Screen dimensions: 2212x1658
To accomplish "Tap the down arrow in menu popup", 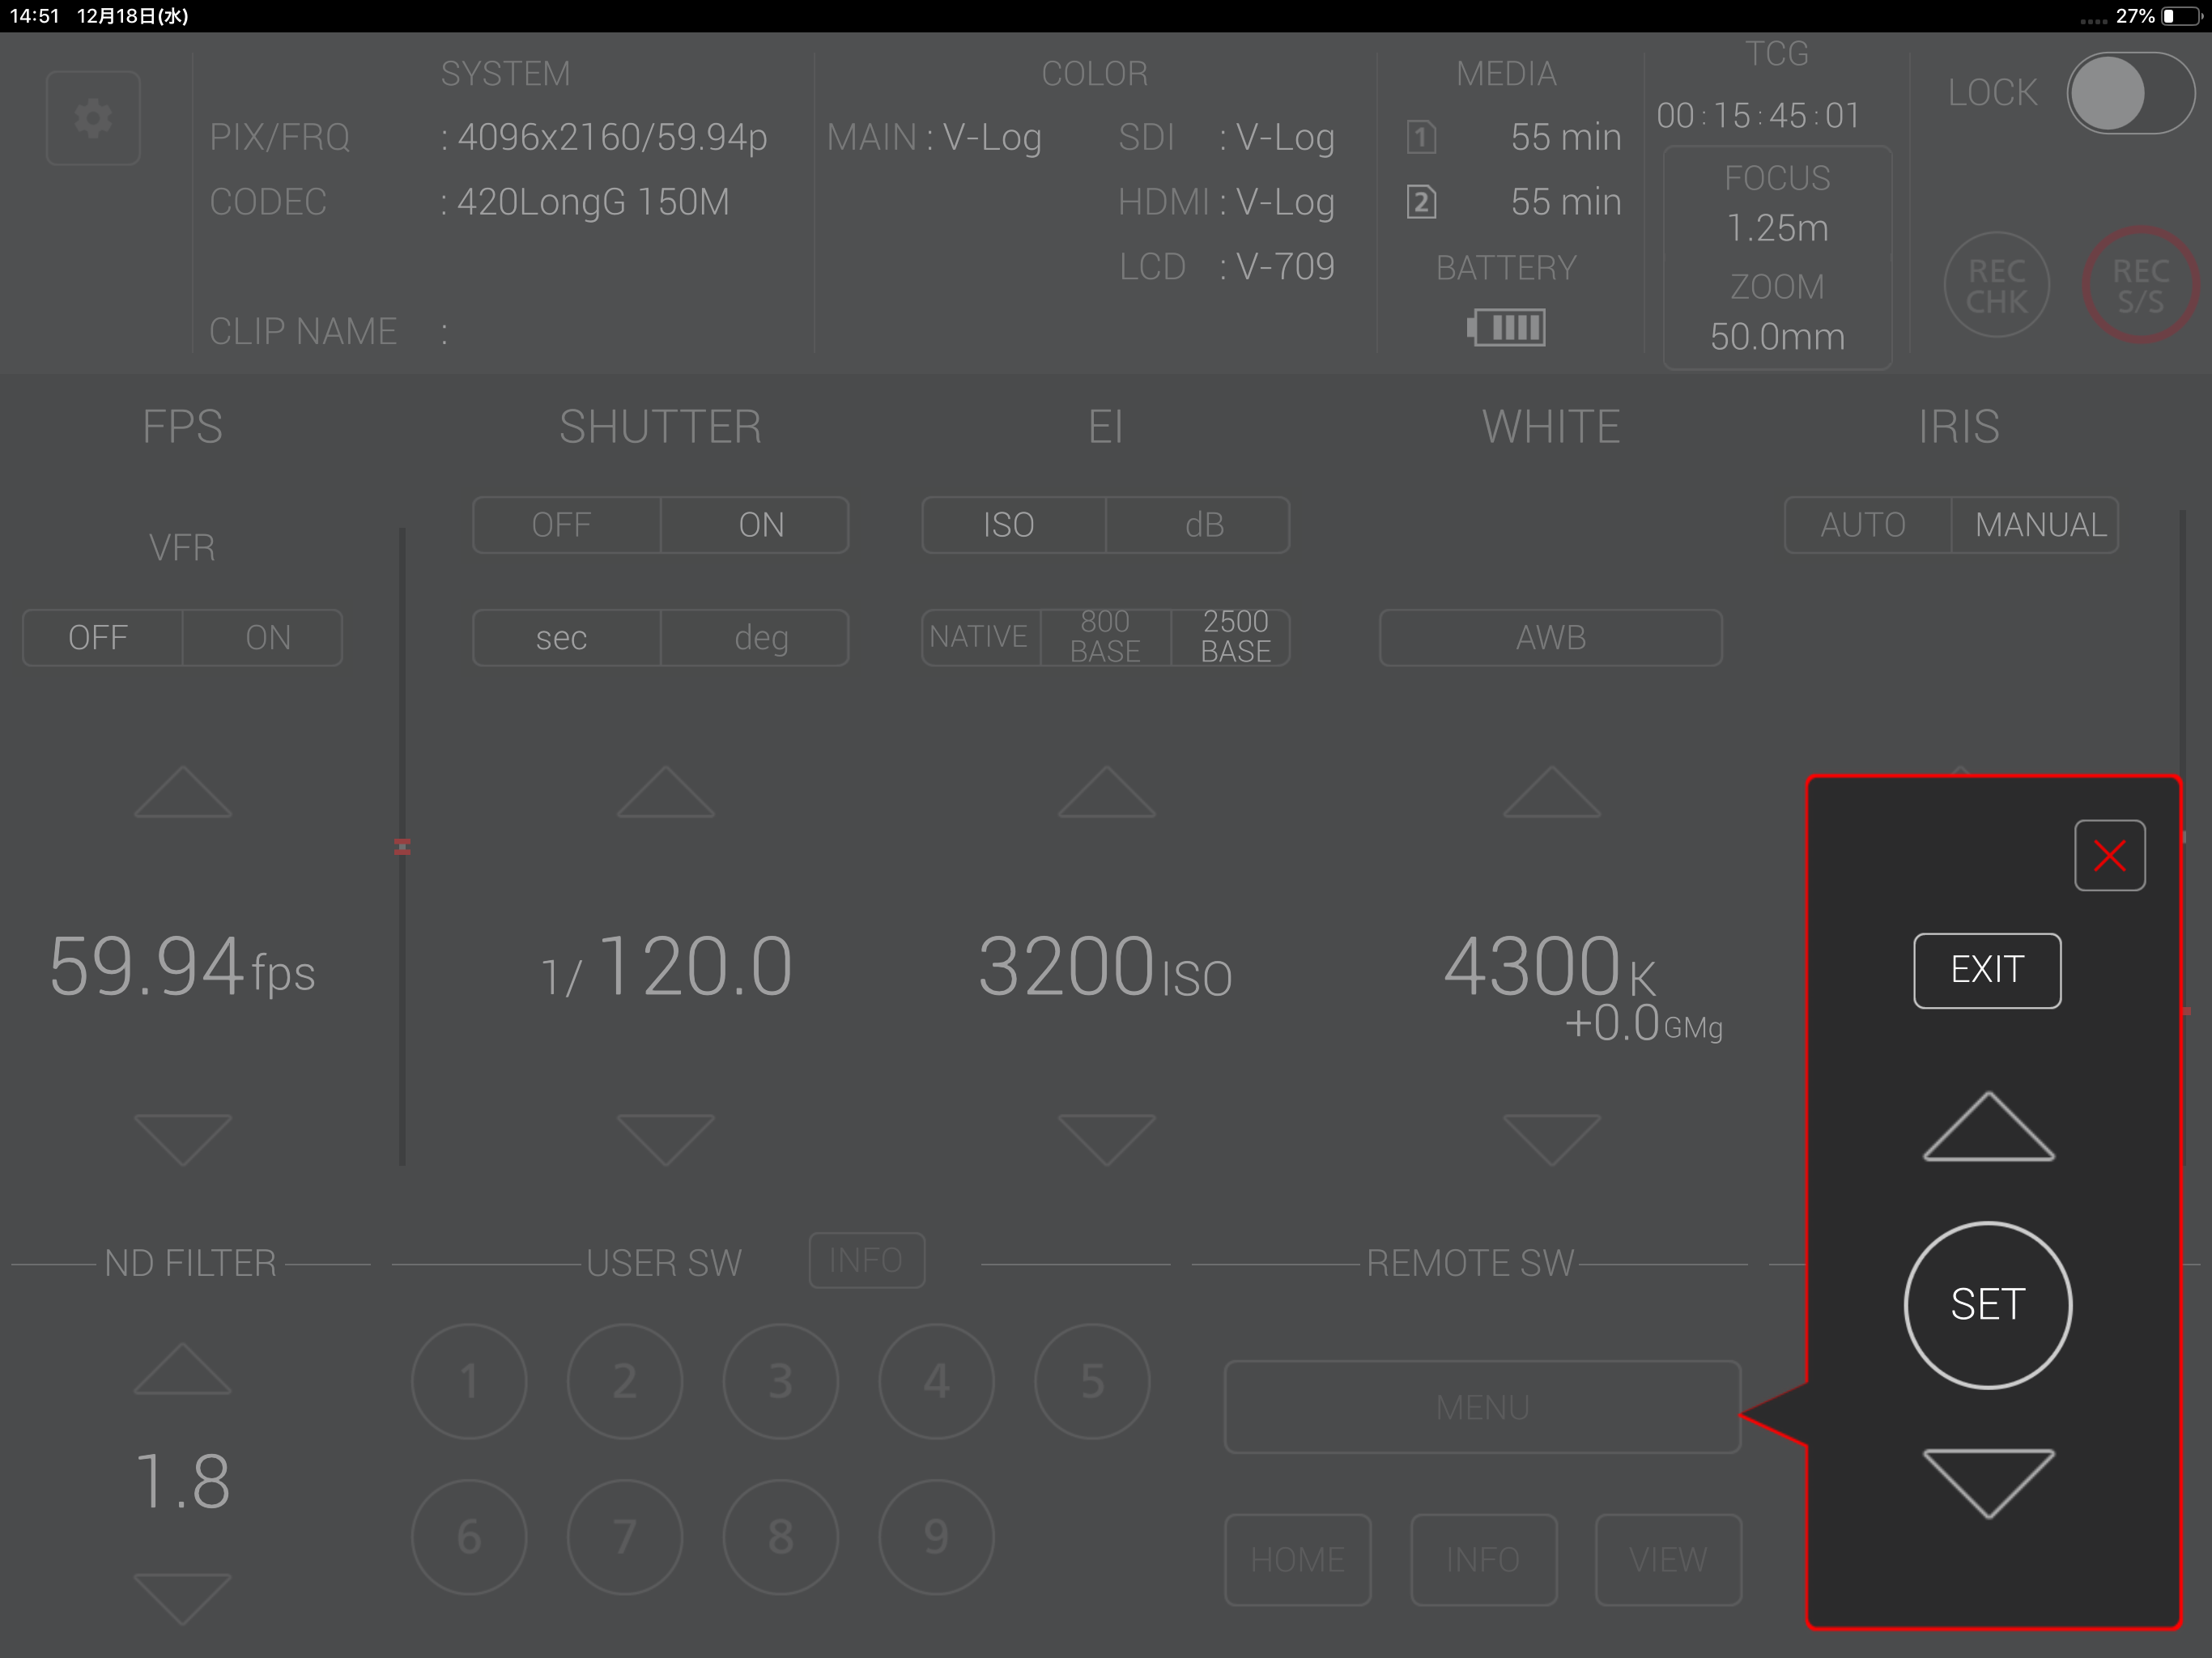I will coord(1988,1483).
